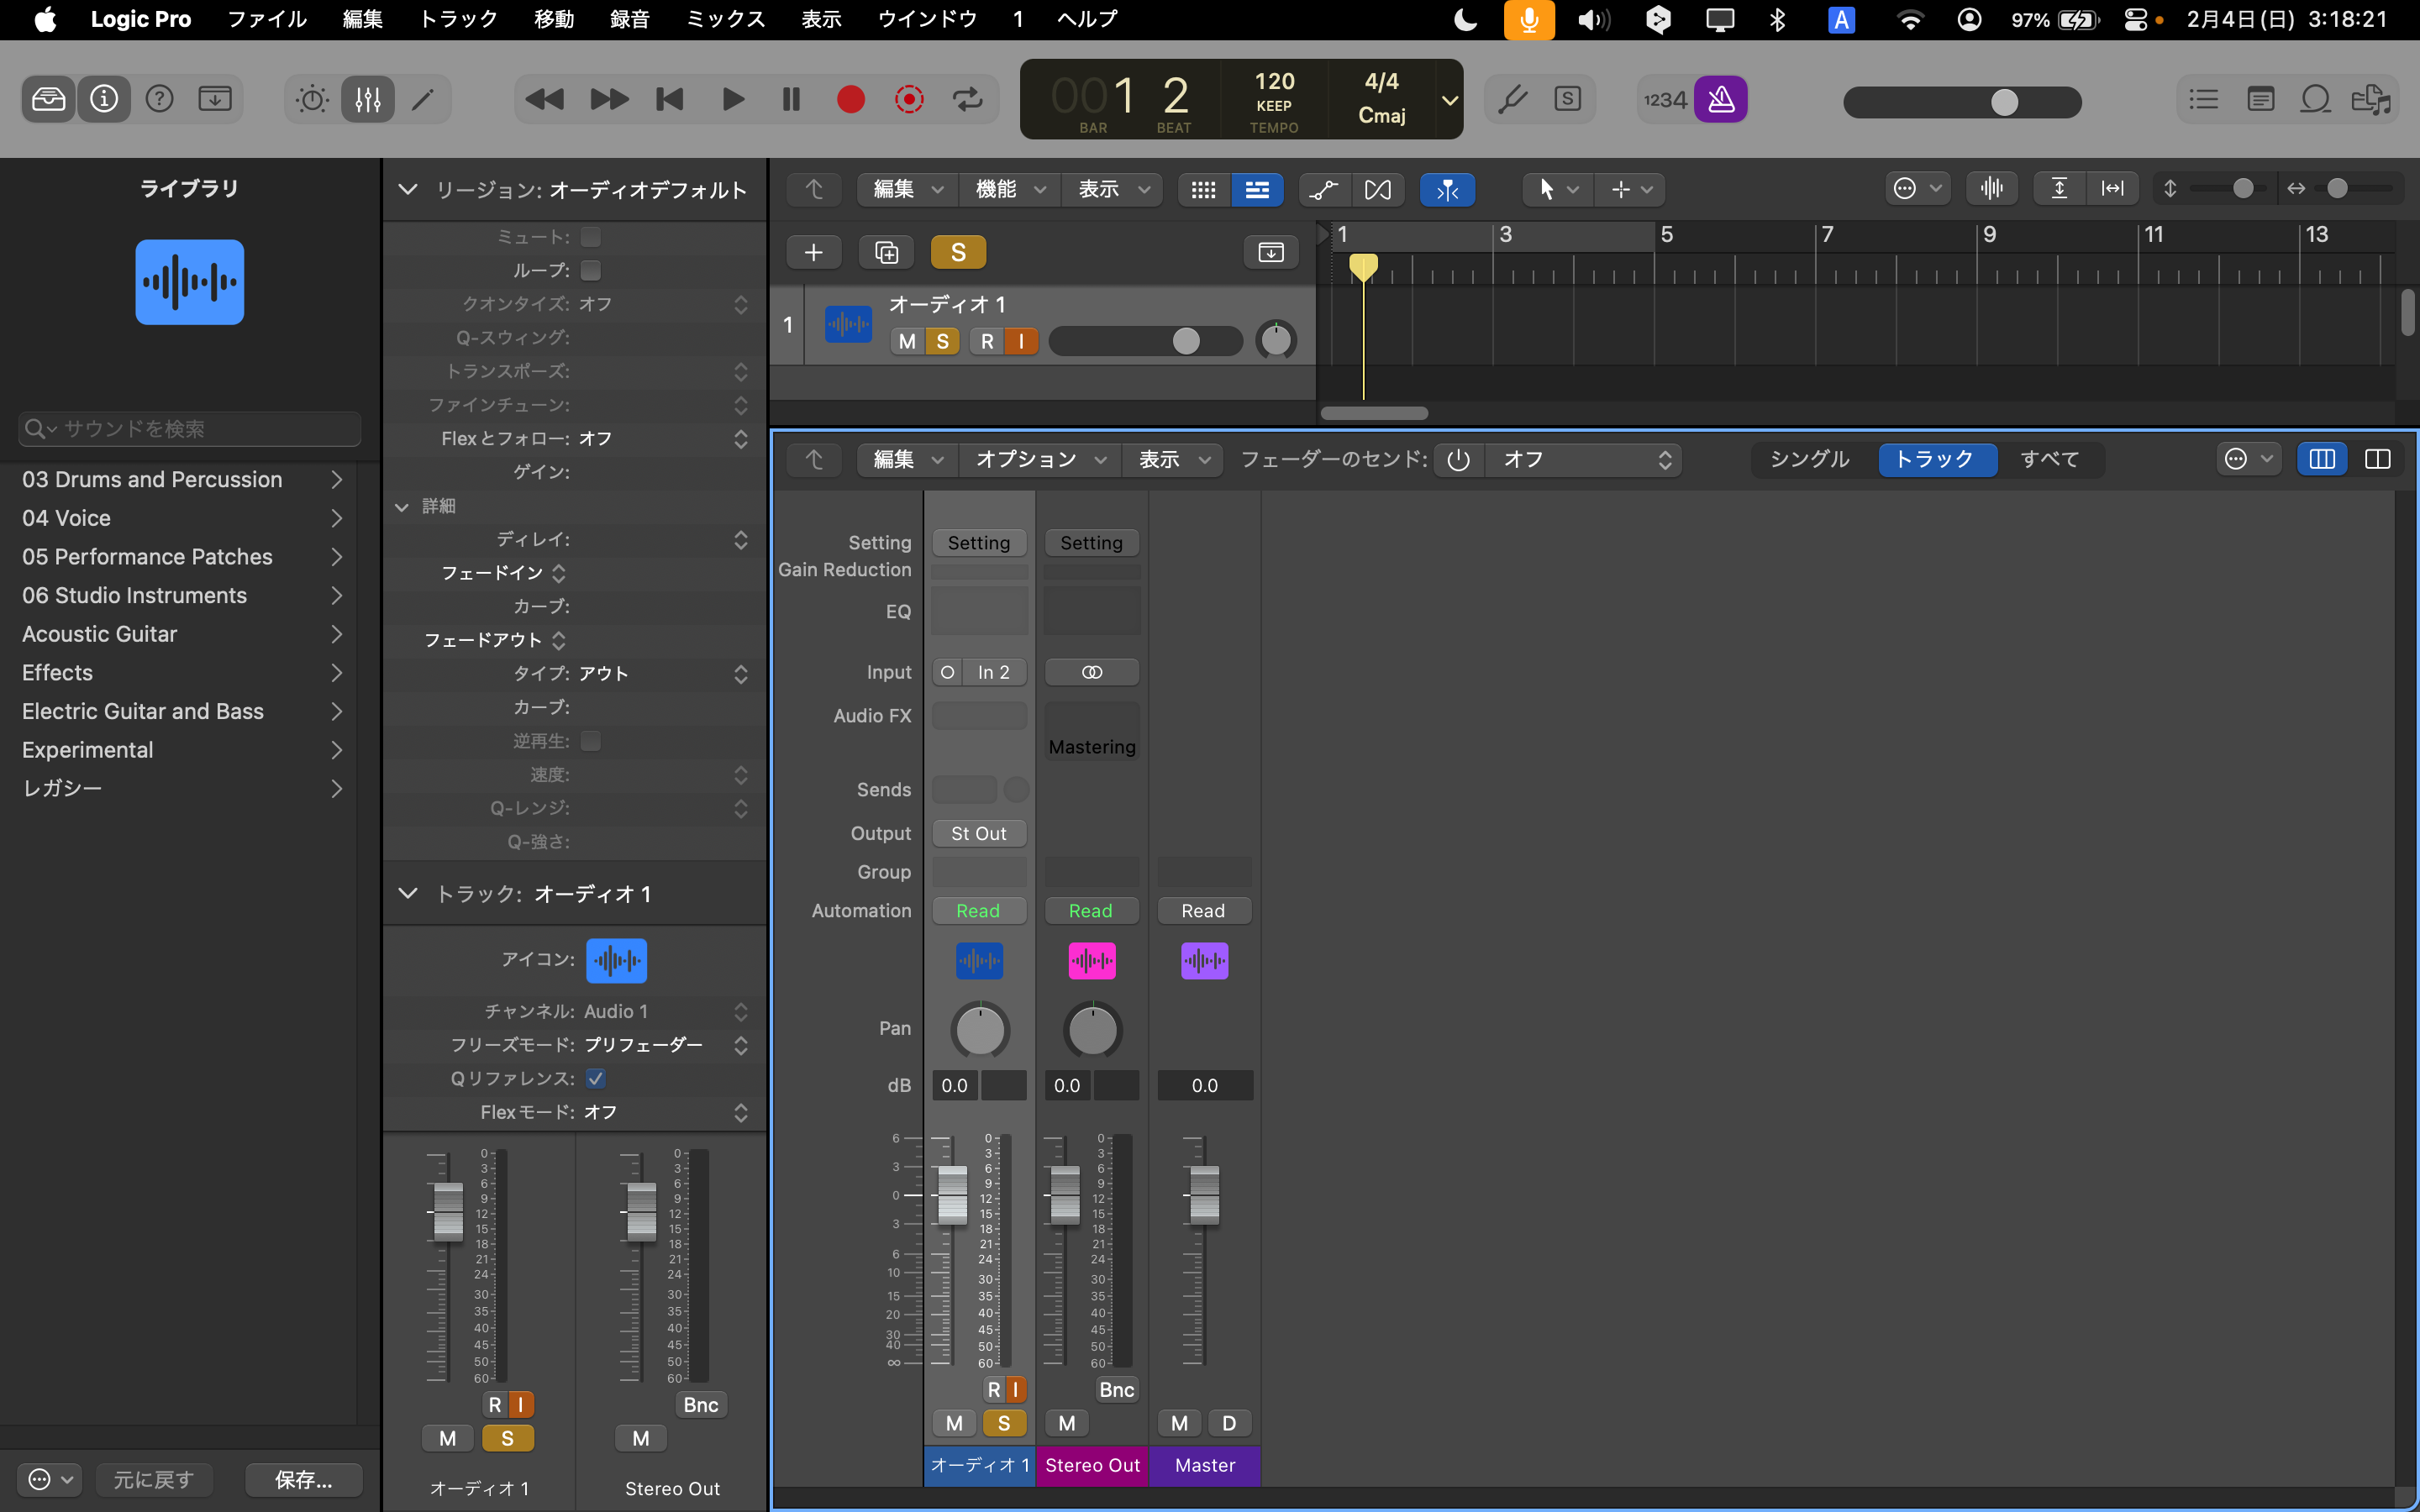Mute オーディオ 1 in track header

tap(906, 341)
